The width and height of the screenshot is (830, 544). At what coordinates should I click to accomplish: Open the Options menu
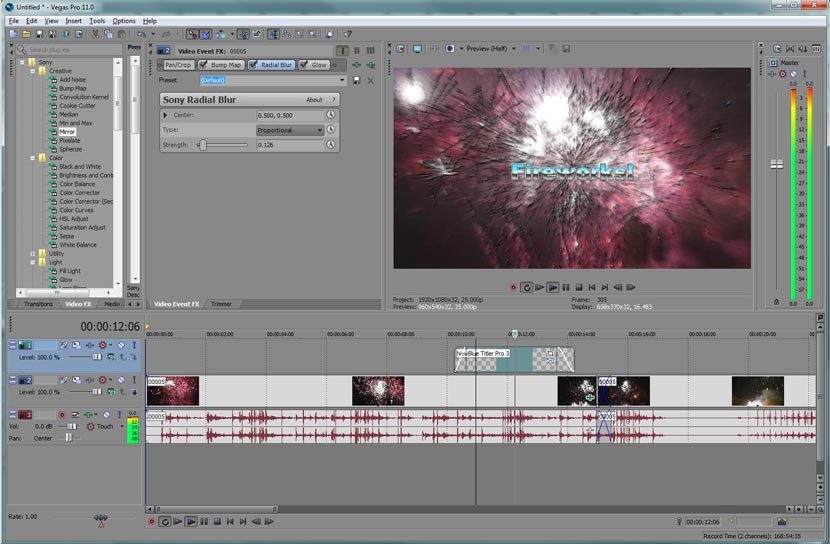click(124, 21)
